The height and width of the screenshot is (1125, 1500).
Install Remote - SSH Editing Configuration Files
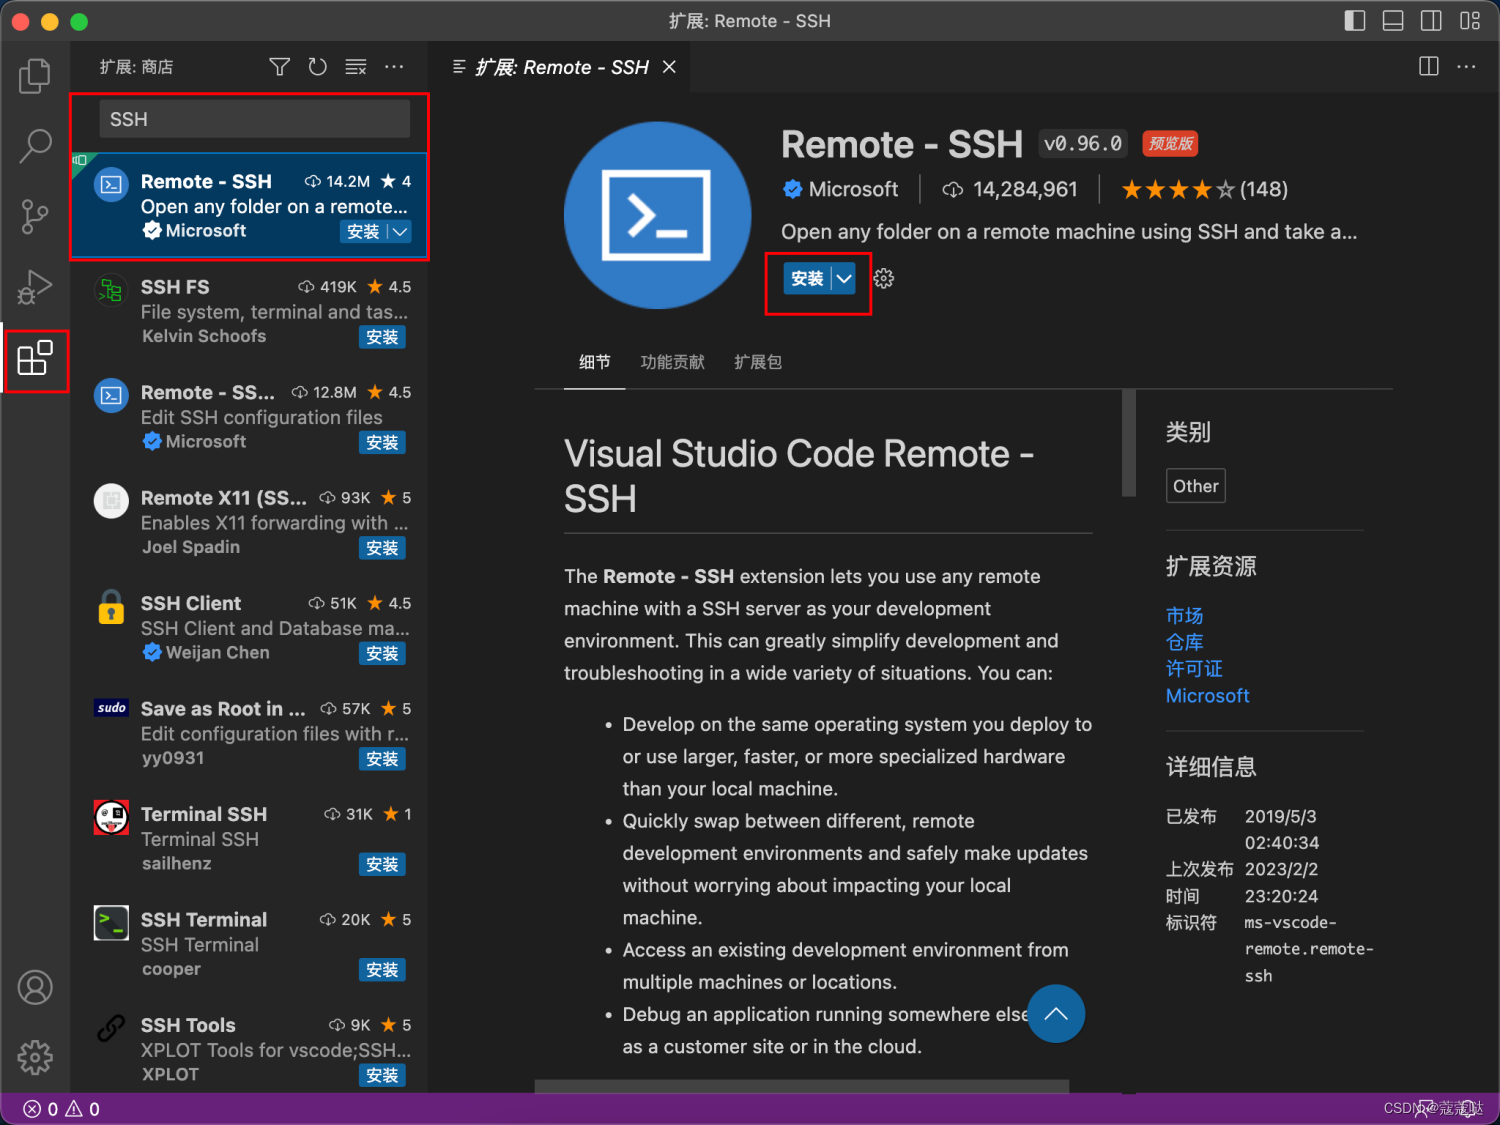(x=382, y=442)
